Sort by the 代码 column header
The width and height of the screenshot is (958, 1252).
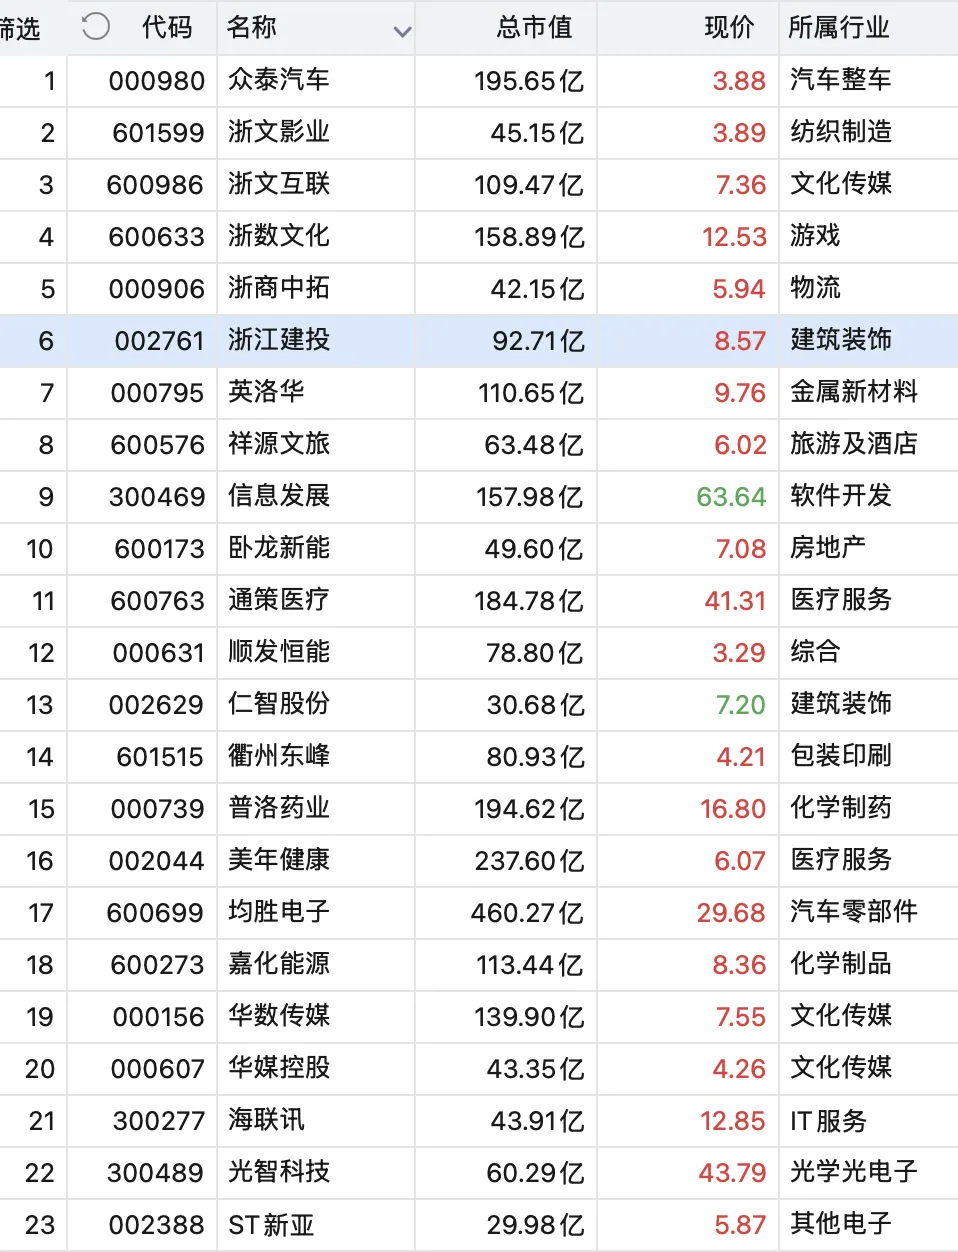pyautogui.click(x=167, y=27)
